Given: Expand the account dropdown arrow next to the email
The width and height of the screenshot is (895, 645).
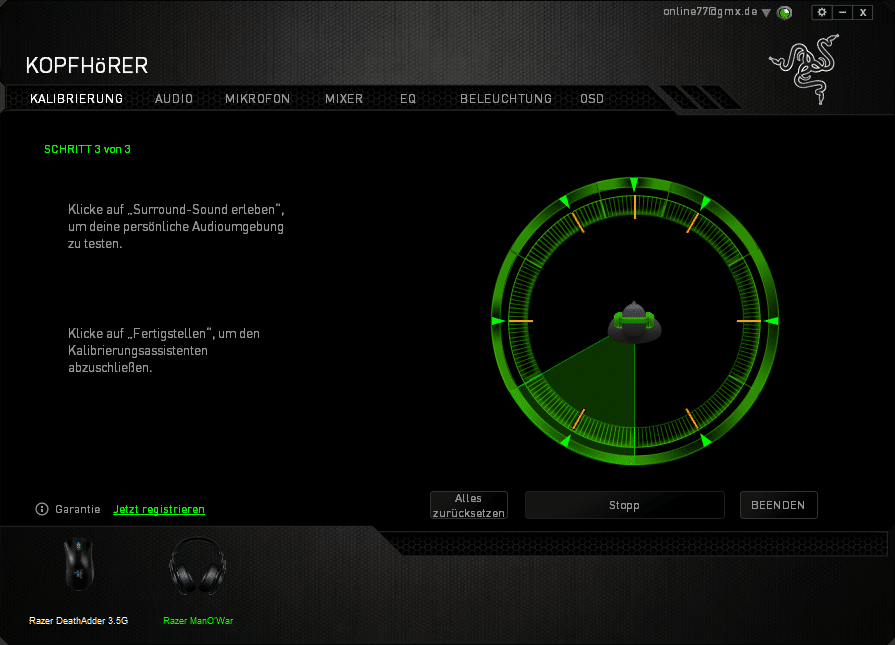Looking at the screenshot, I should point(766,13).
